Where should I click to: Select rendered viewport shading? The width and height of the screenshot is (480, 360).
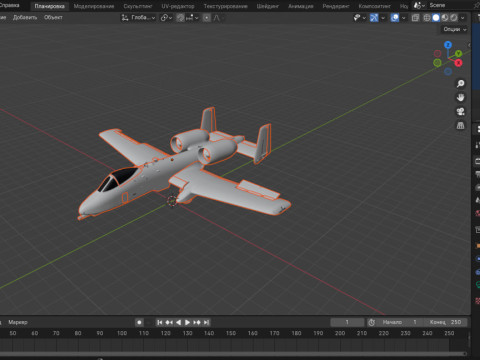[454, 18]
